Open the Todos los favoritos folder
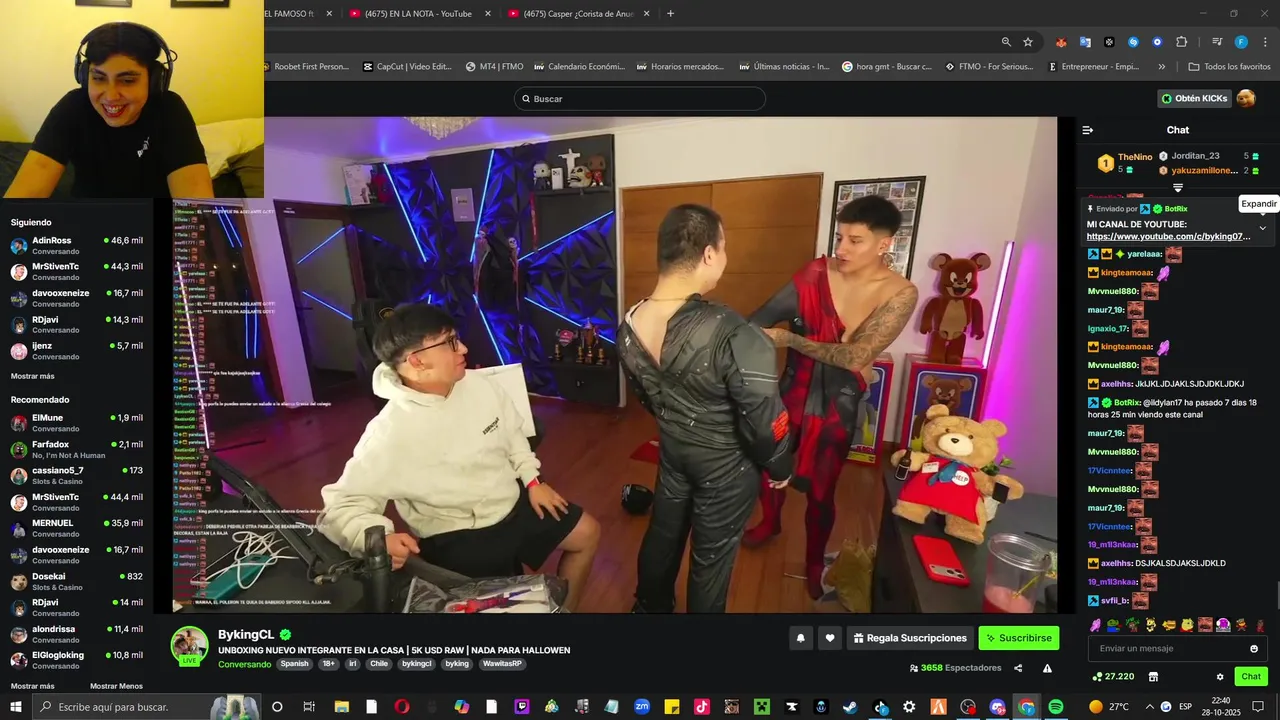Image resolution: width=1280 pixels, height=720 pixels. [1229, 67]
